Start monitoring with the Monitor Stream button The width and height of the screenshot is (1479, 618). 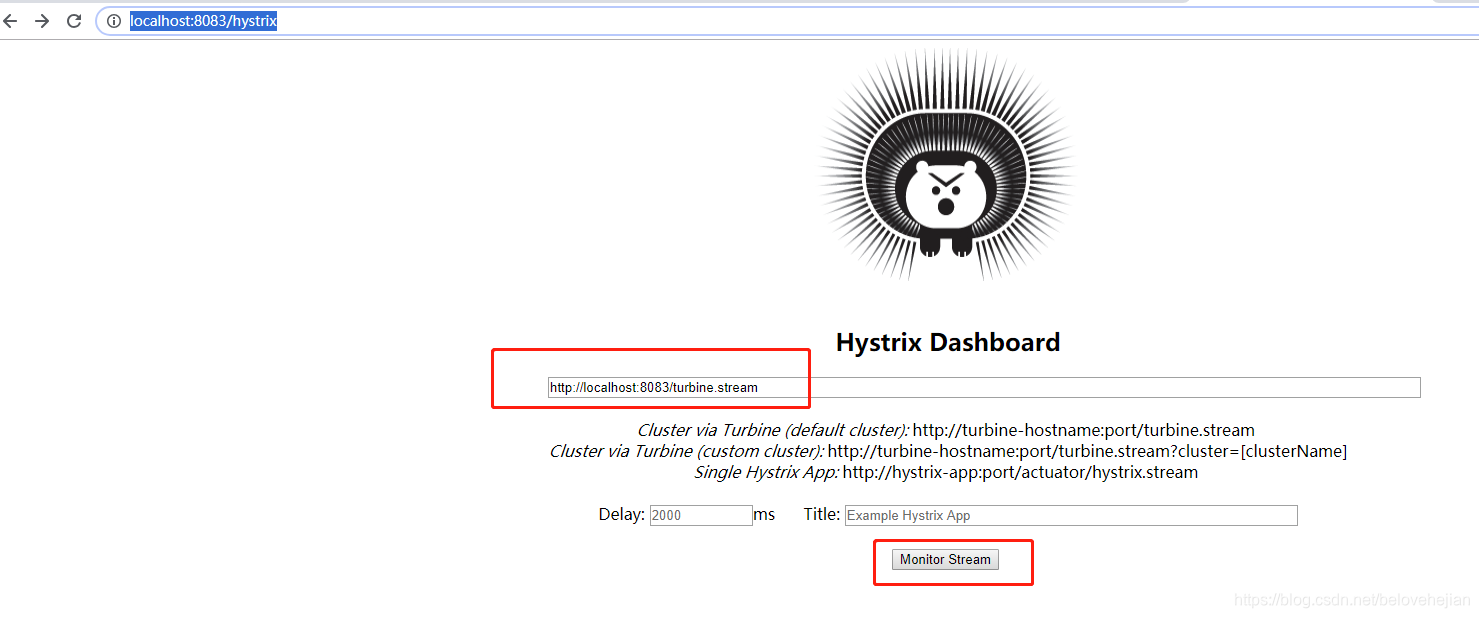point(945,560)
